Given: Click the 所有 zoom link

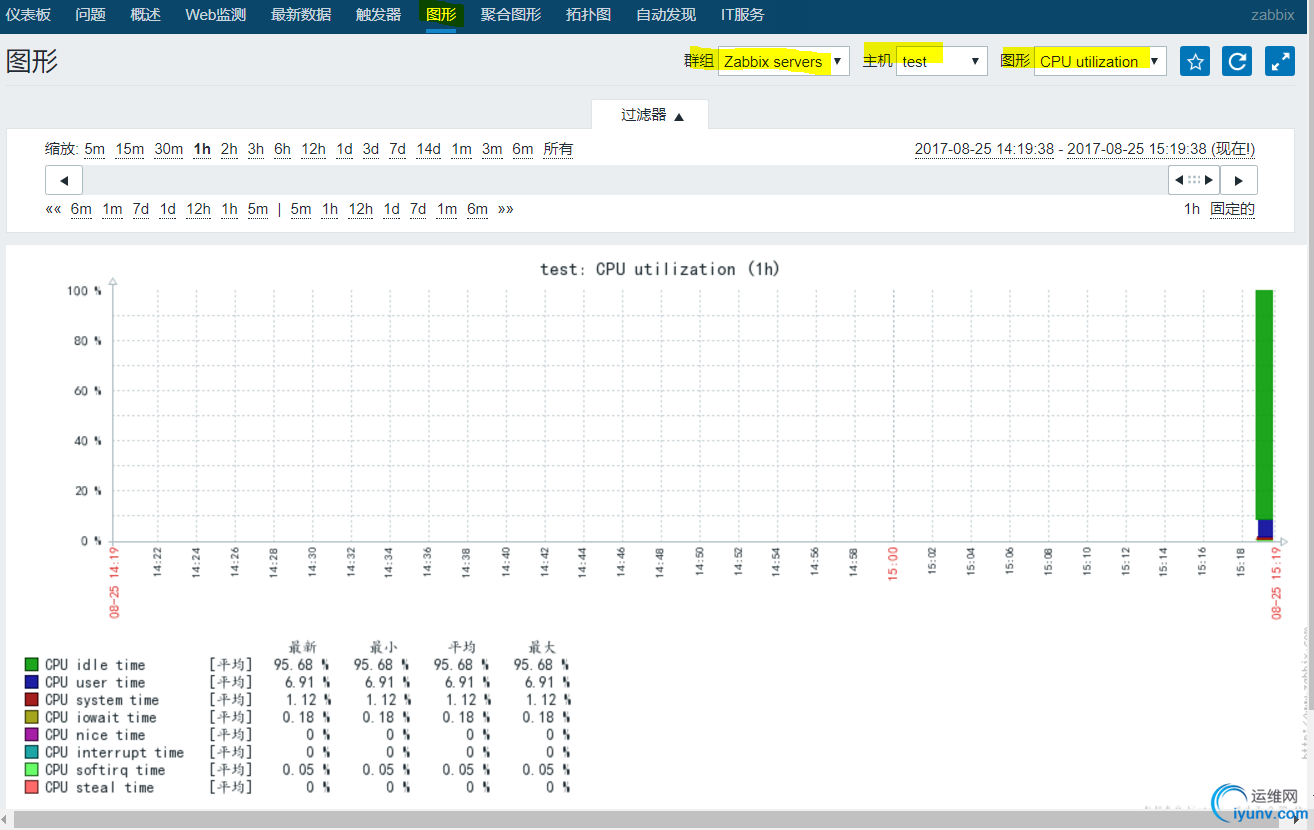Looking at the screenshot, I should (x=558, y=149).
